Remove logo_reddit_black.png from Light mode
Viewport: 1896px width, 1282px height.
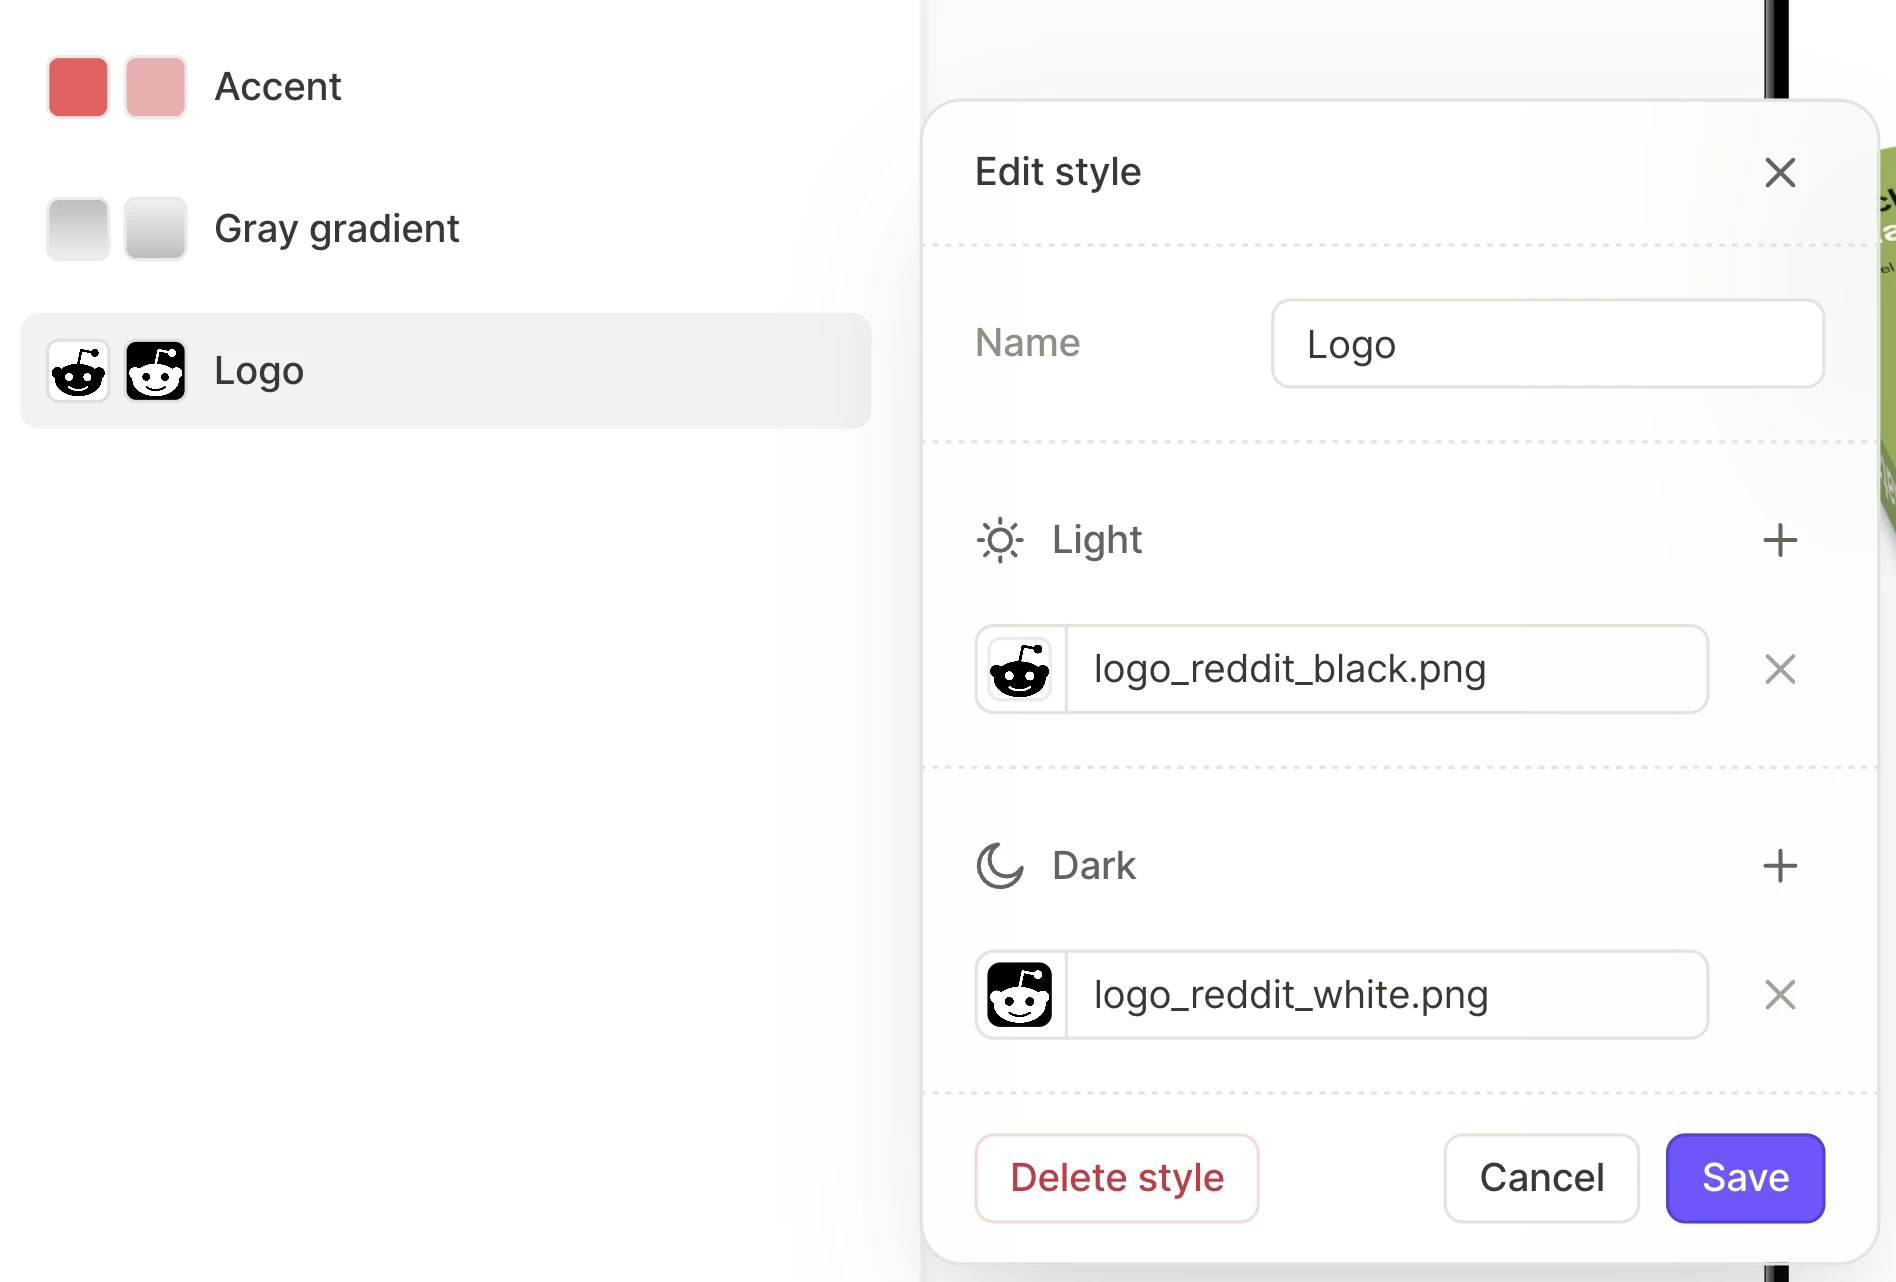coord(1780,669)
